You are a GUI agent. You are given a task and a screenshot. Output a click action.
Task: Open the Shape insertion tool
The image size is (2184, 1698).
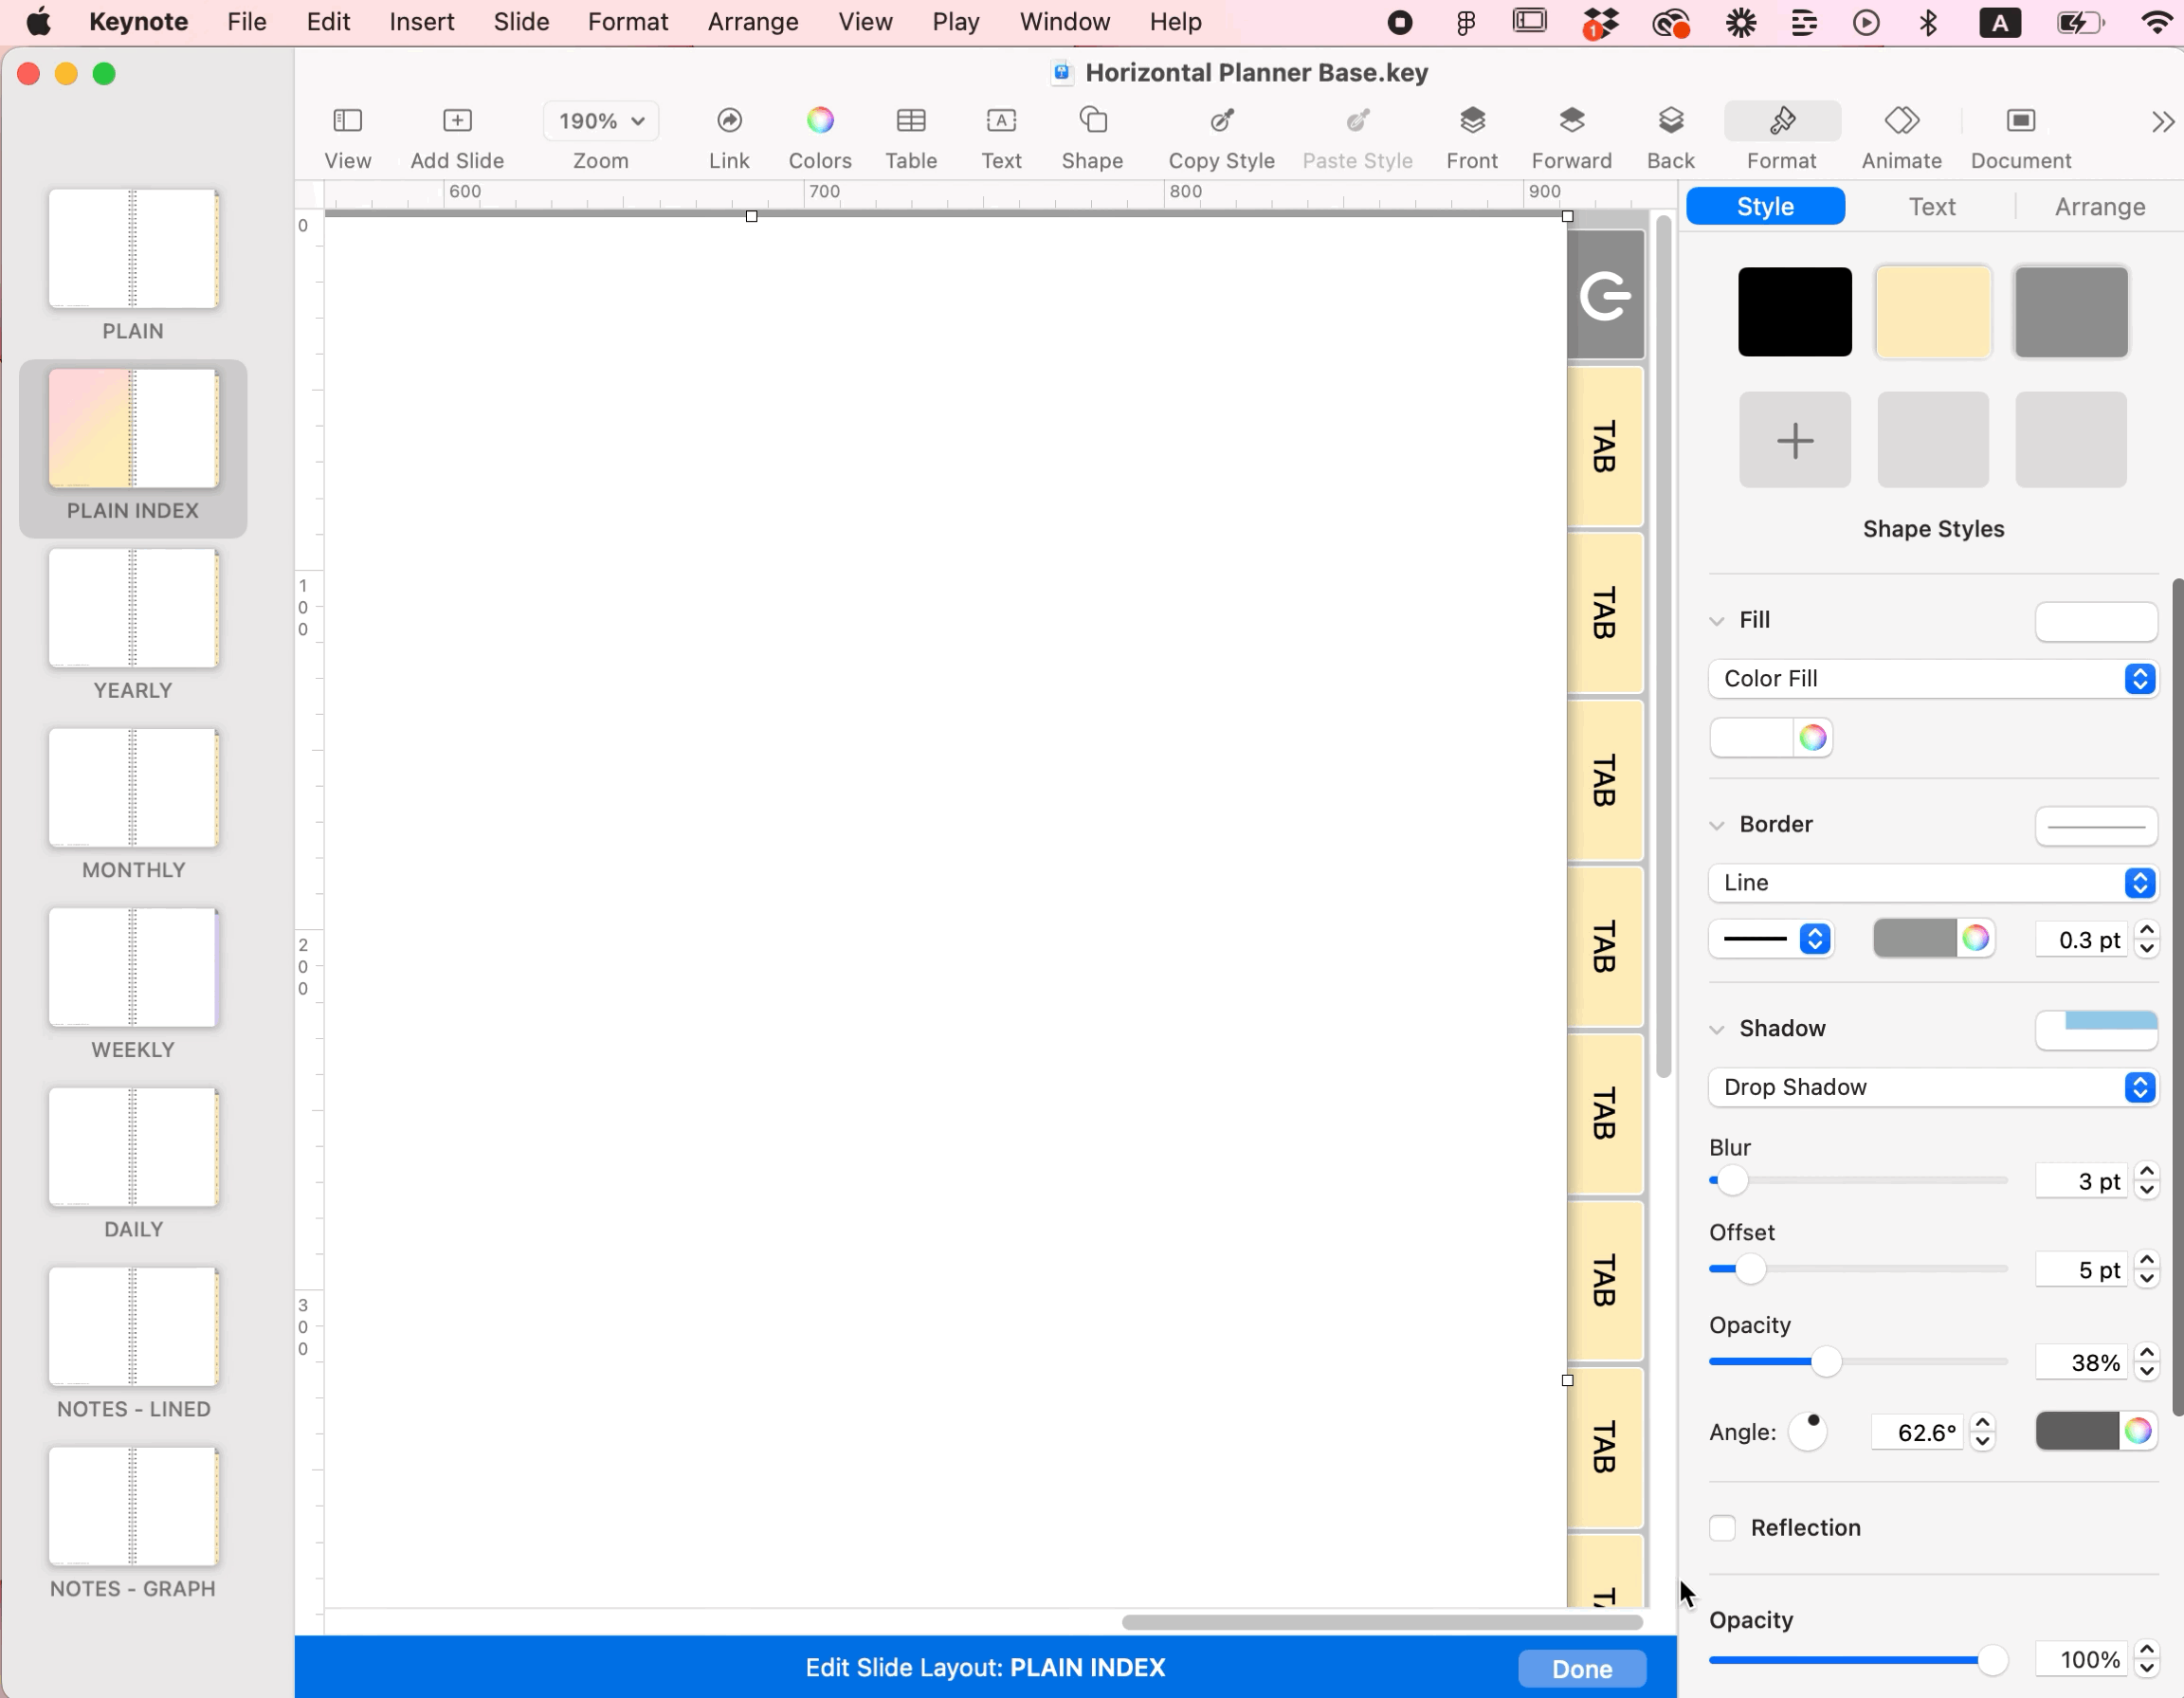pos(1092,121)
